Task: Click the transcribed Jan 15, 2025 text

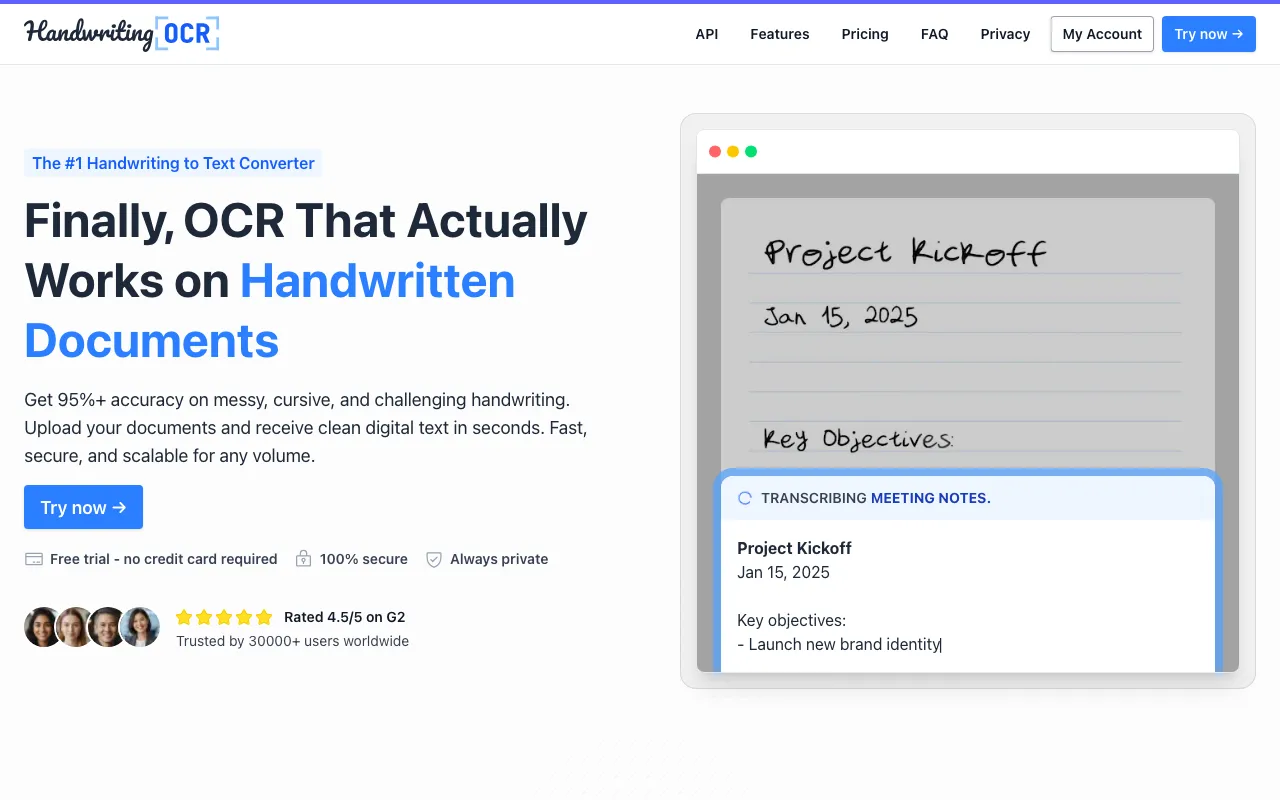Action: tap(783, 572)
